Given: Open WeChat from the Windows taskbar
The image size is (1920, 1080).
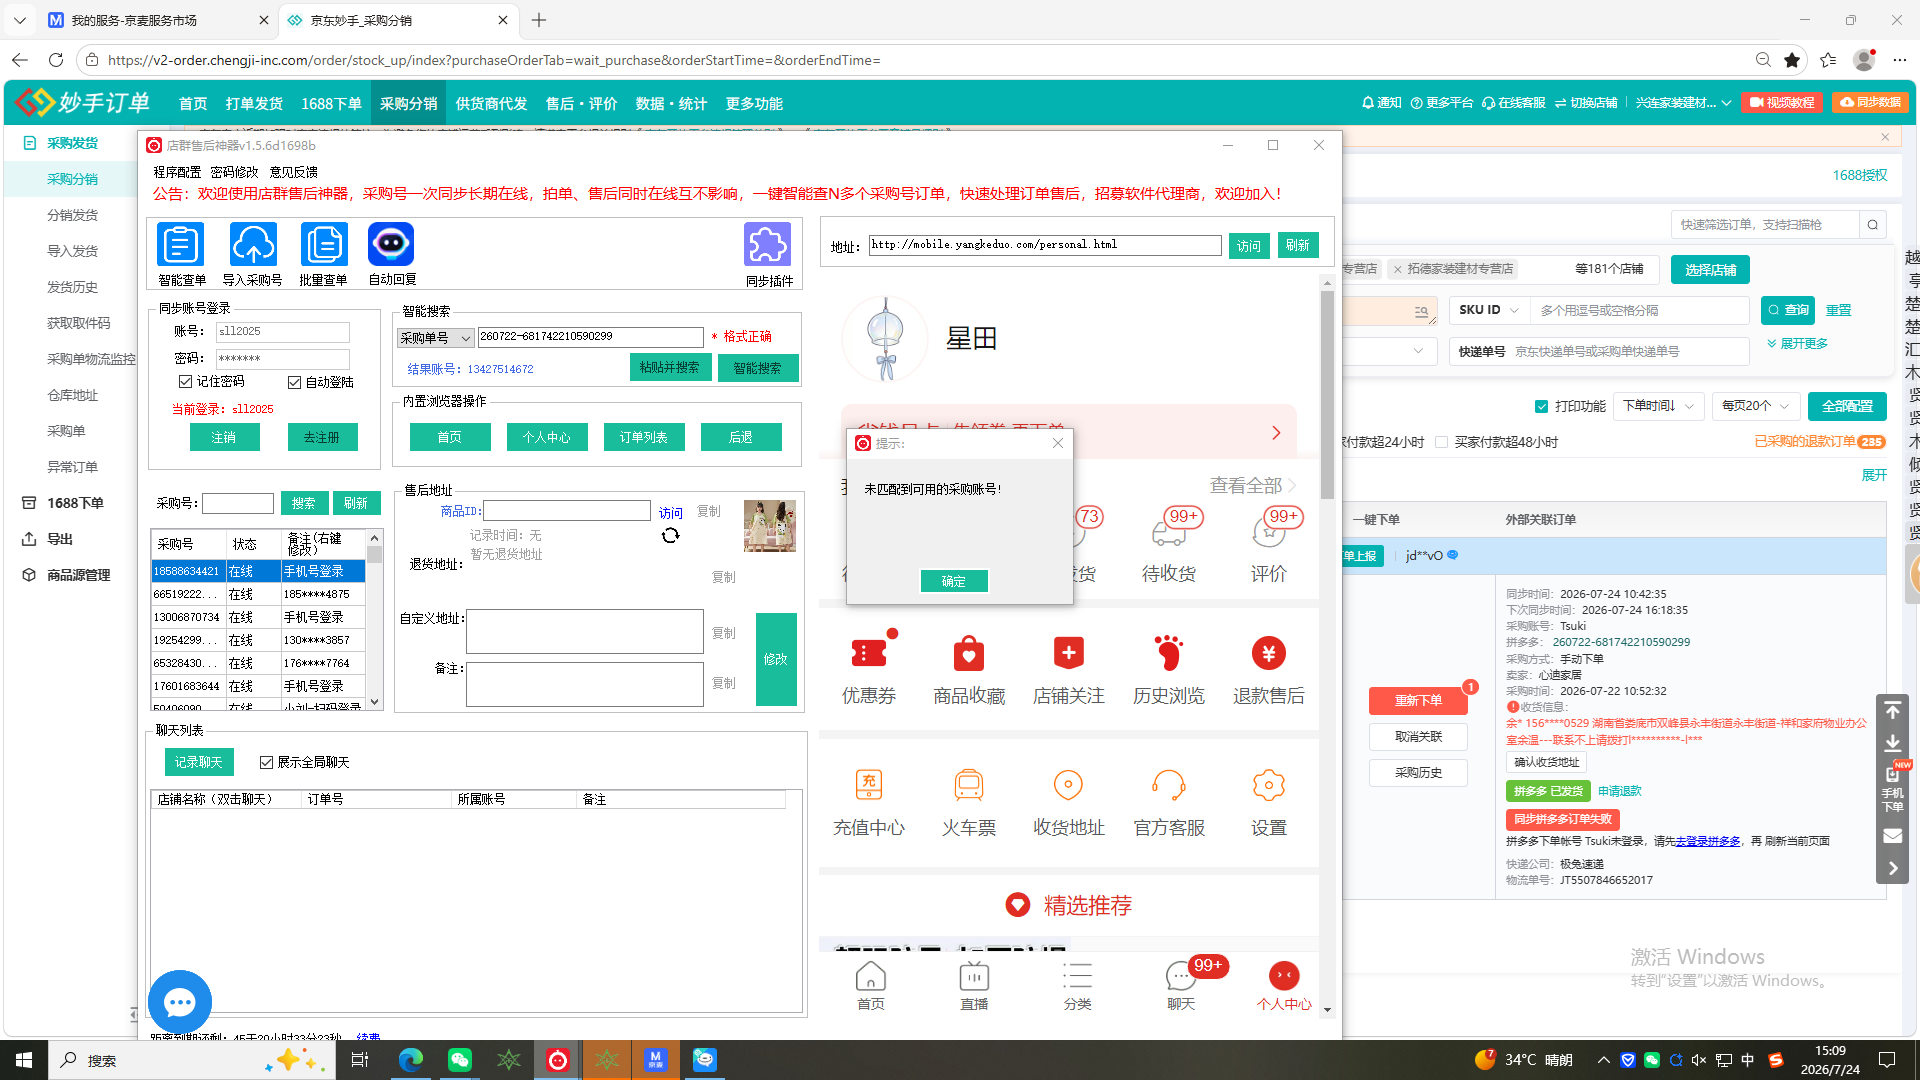Looking at the screenshot, I should pyautogui.click(x=460, y=1060).
